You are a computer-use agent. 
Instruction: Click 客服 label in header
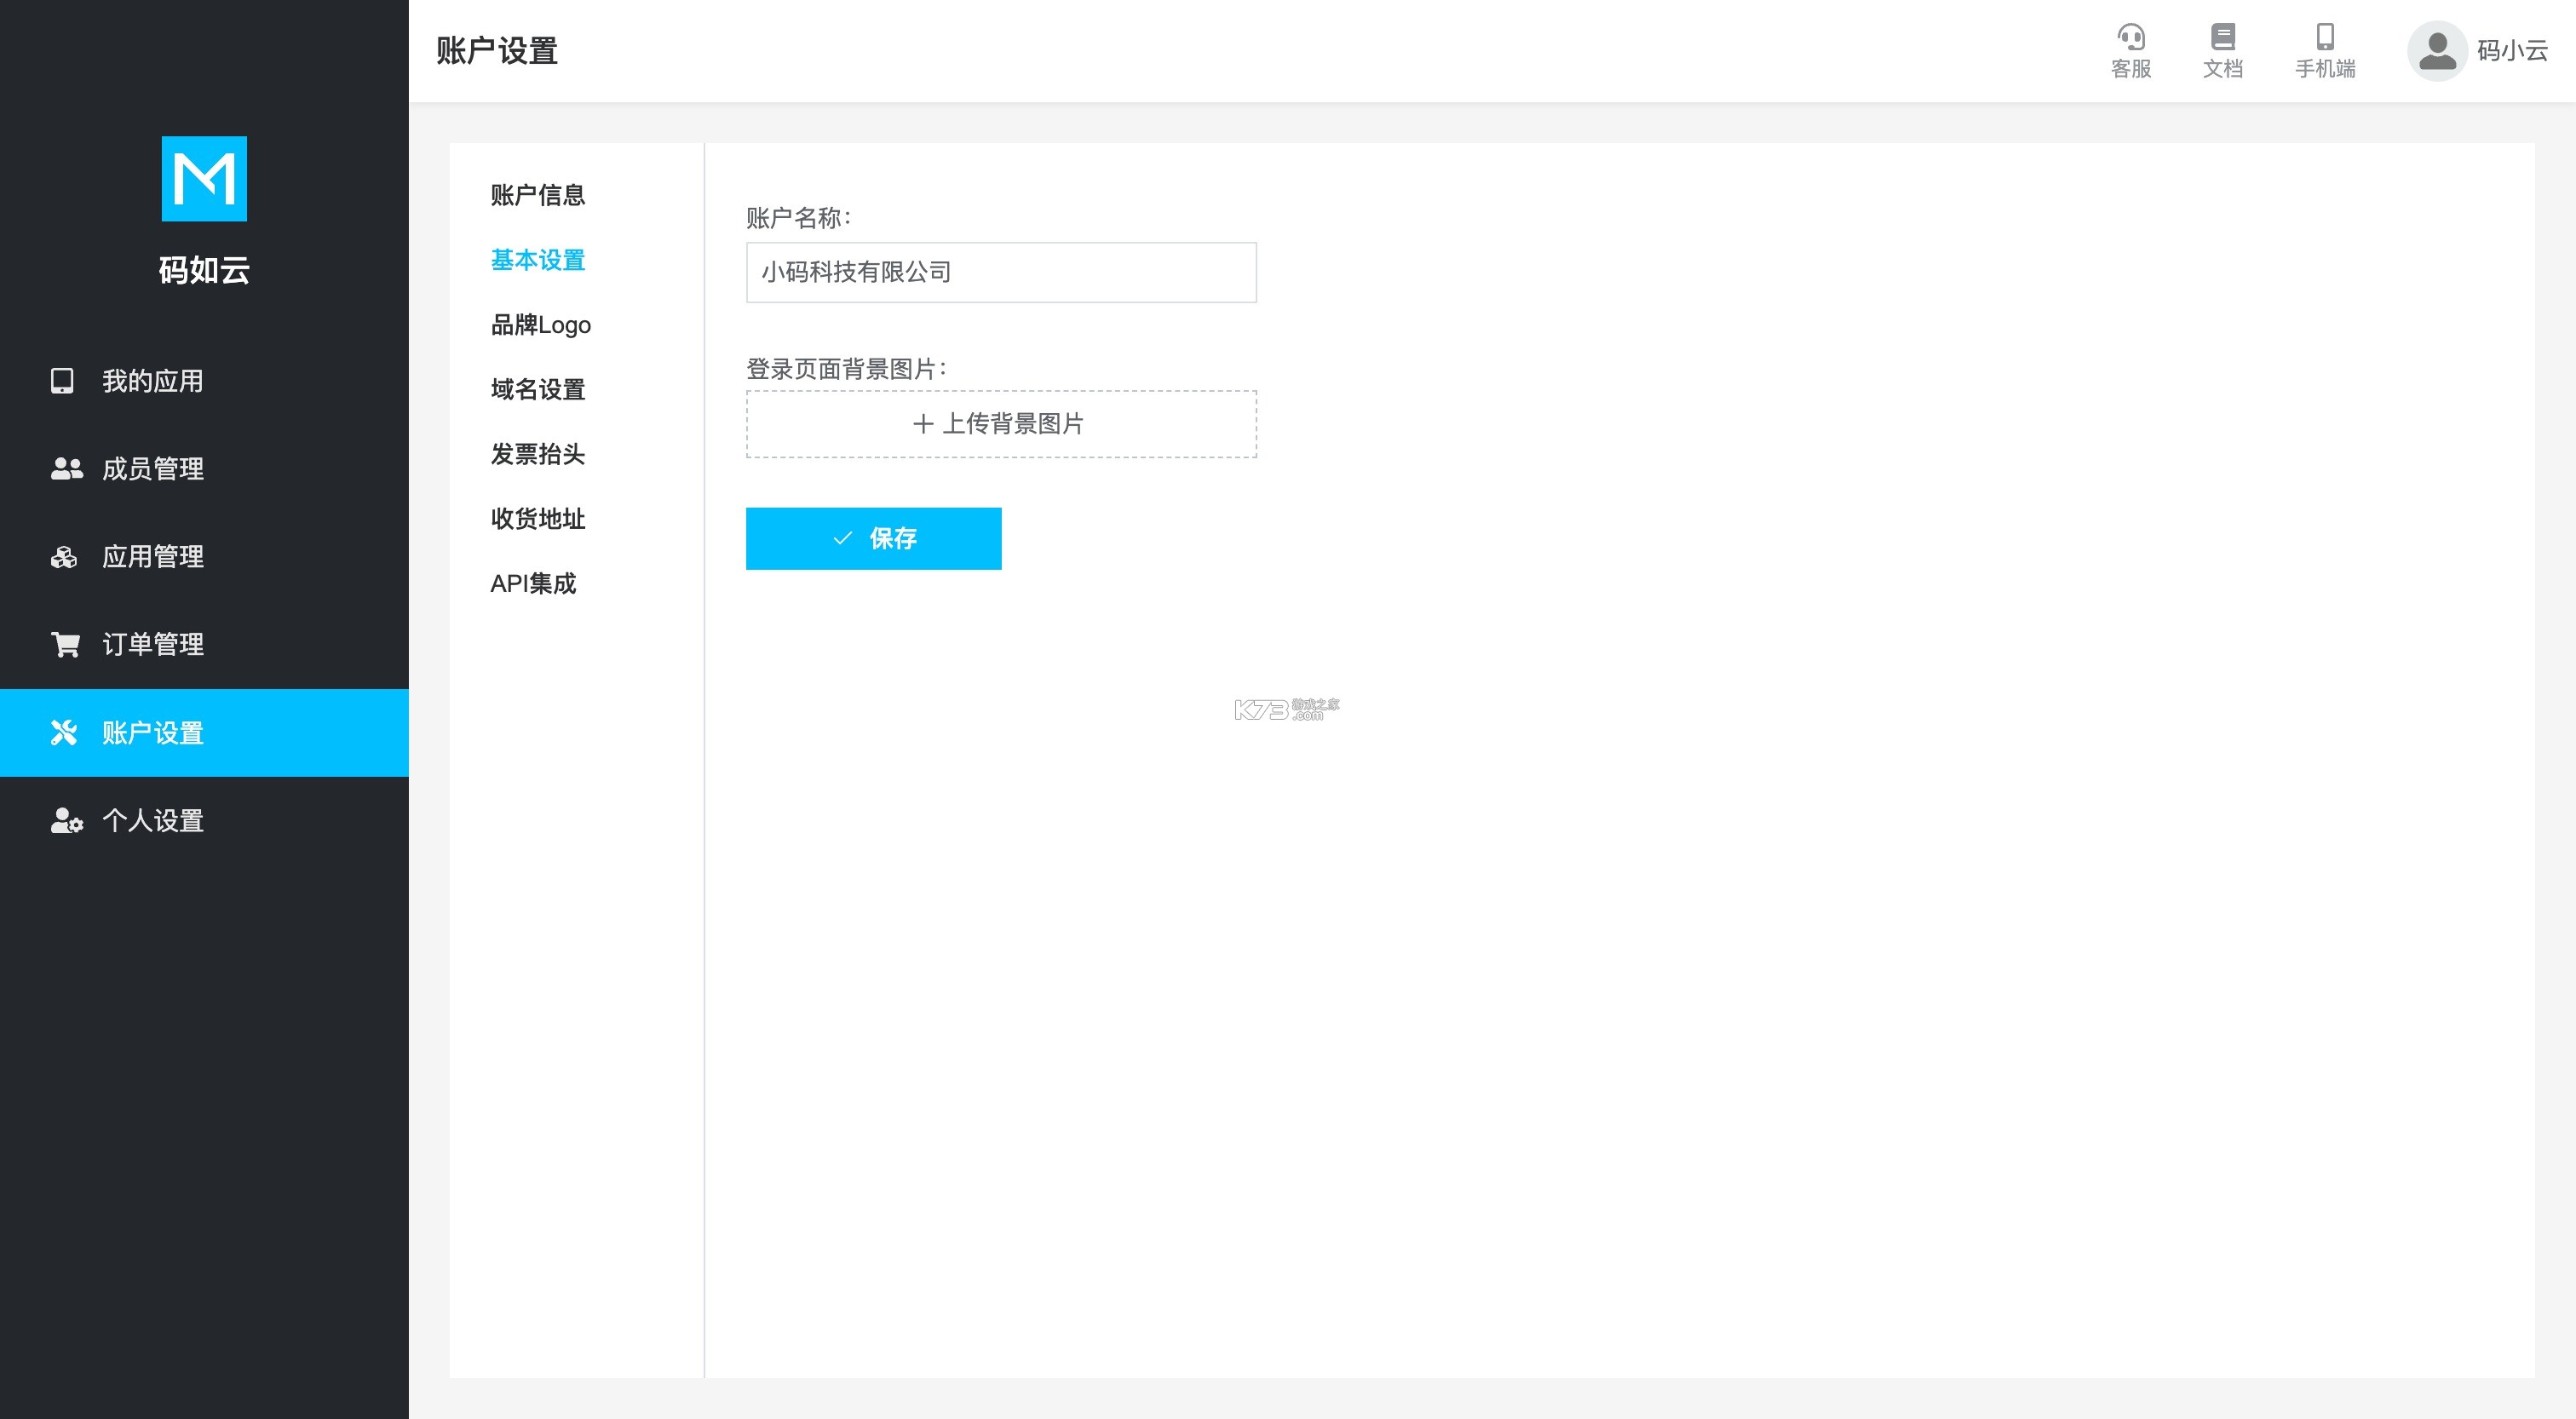[x=2130, y=69]
